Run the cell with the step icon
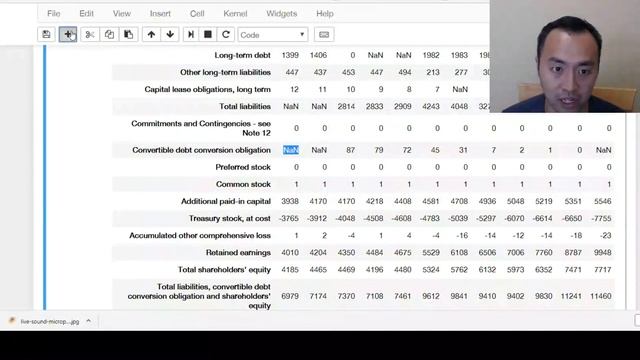640x360 pixels. point(191,35)
